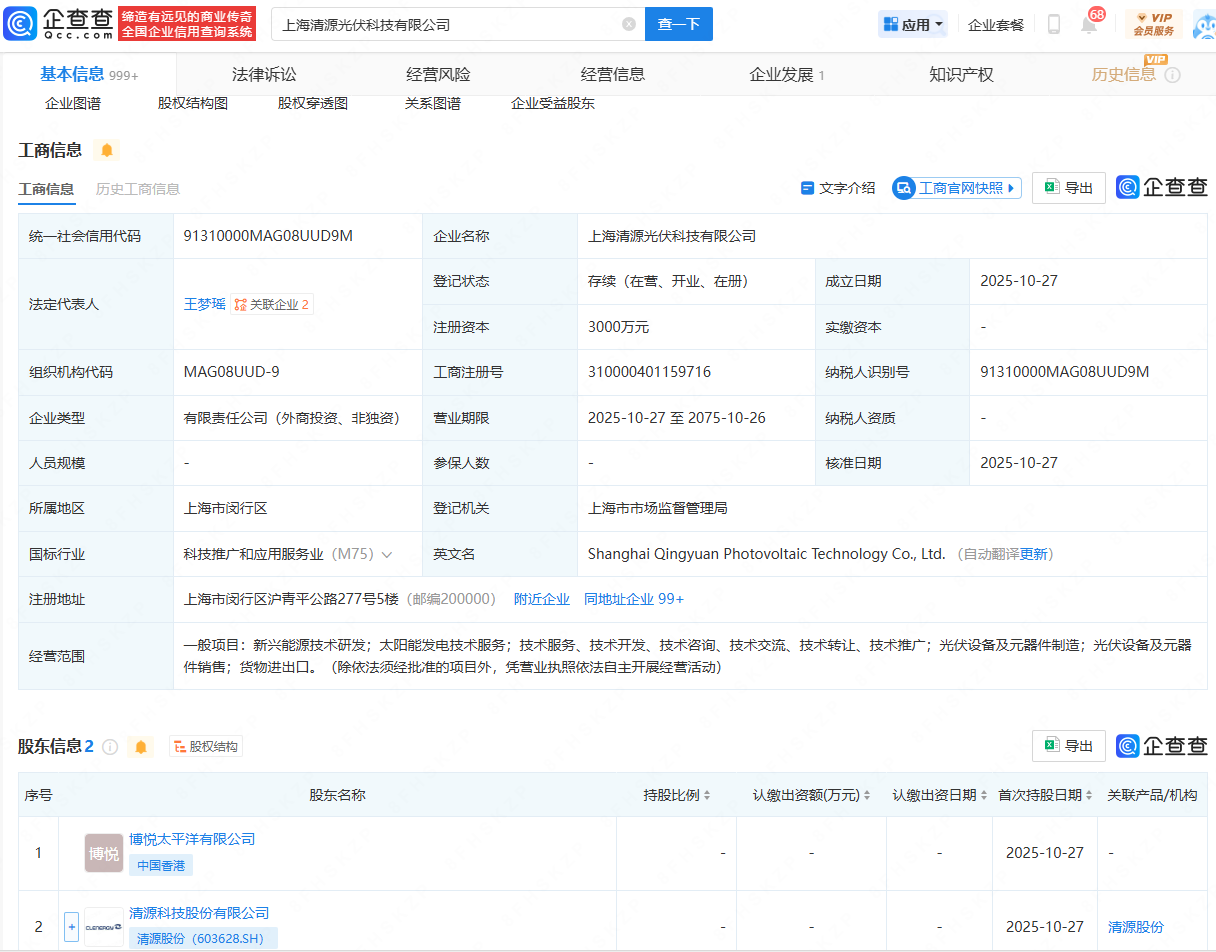The image size is (1216, 952).
Task: Expand 国标行业 chevron dropdown
Action: coord(387,554)
